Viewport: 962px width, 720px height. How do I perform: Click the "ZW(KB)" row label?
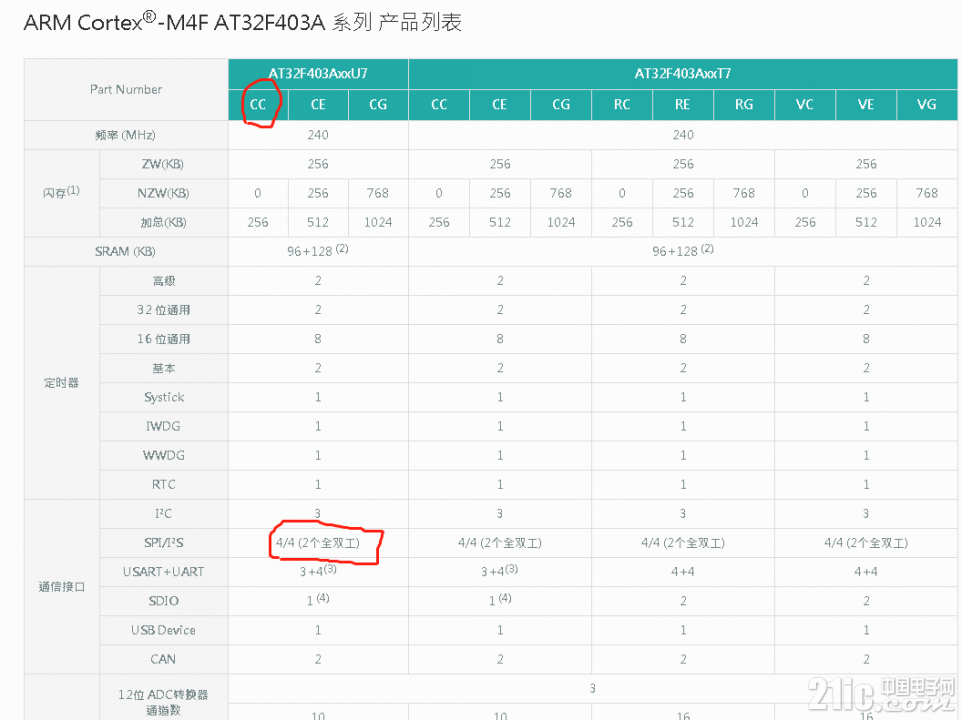click(x=163, y=164)
